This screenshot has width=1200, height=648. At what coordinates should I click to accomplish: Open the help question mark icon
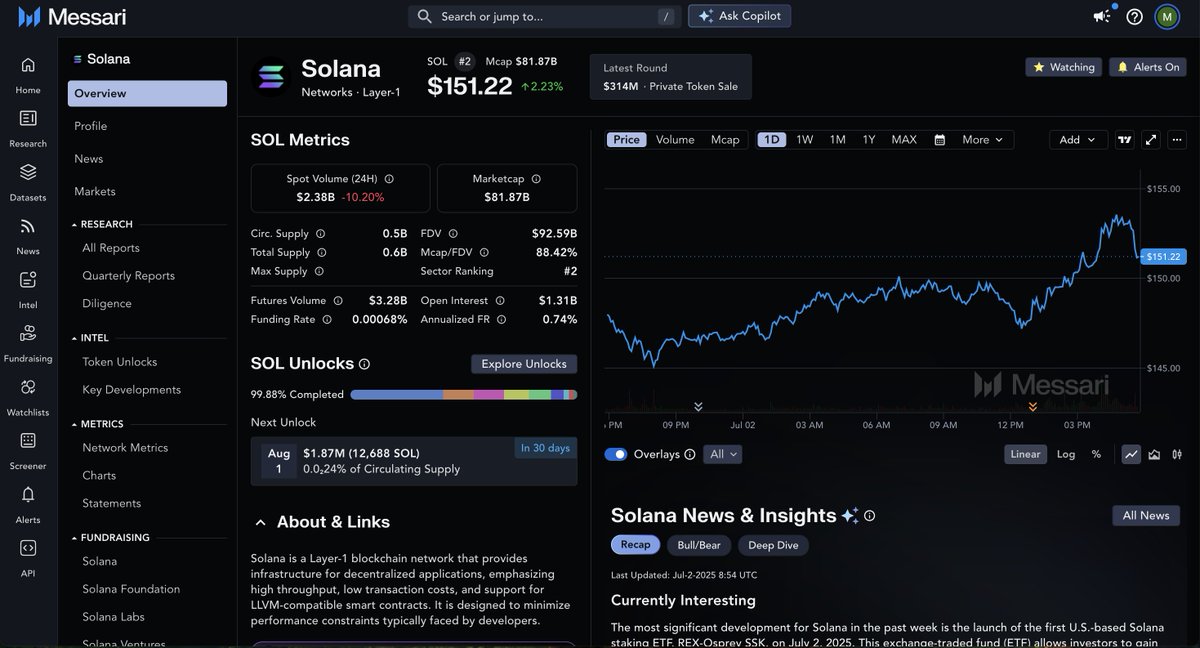[1134, 16]
